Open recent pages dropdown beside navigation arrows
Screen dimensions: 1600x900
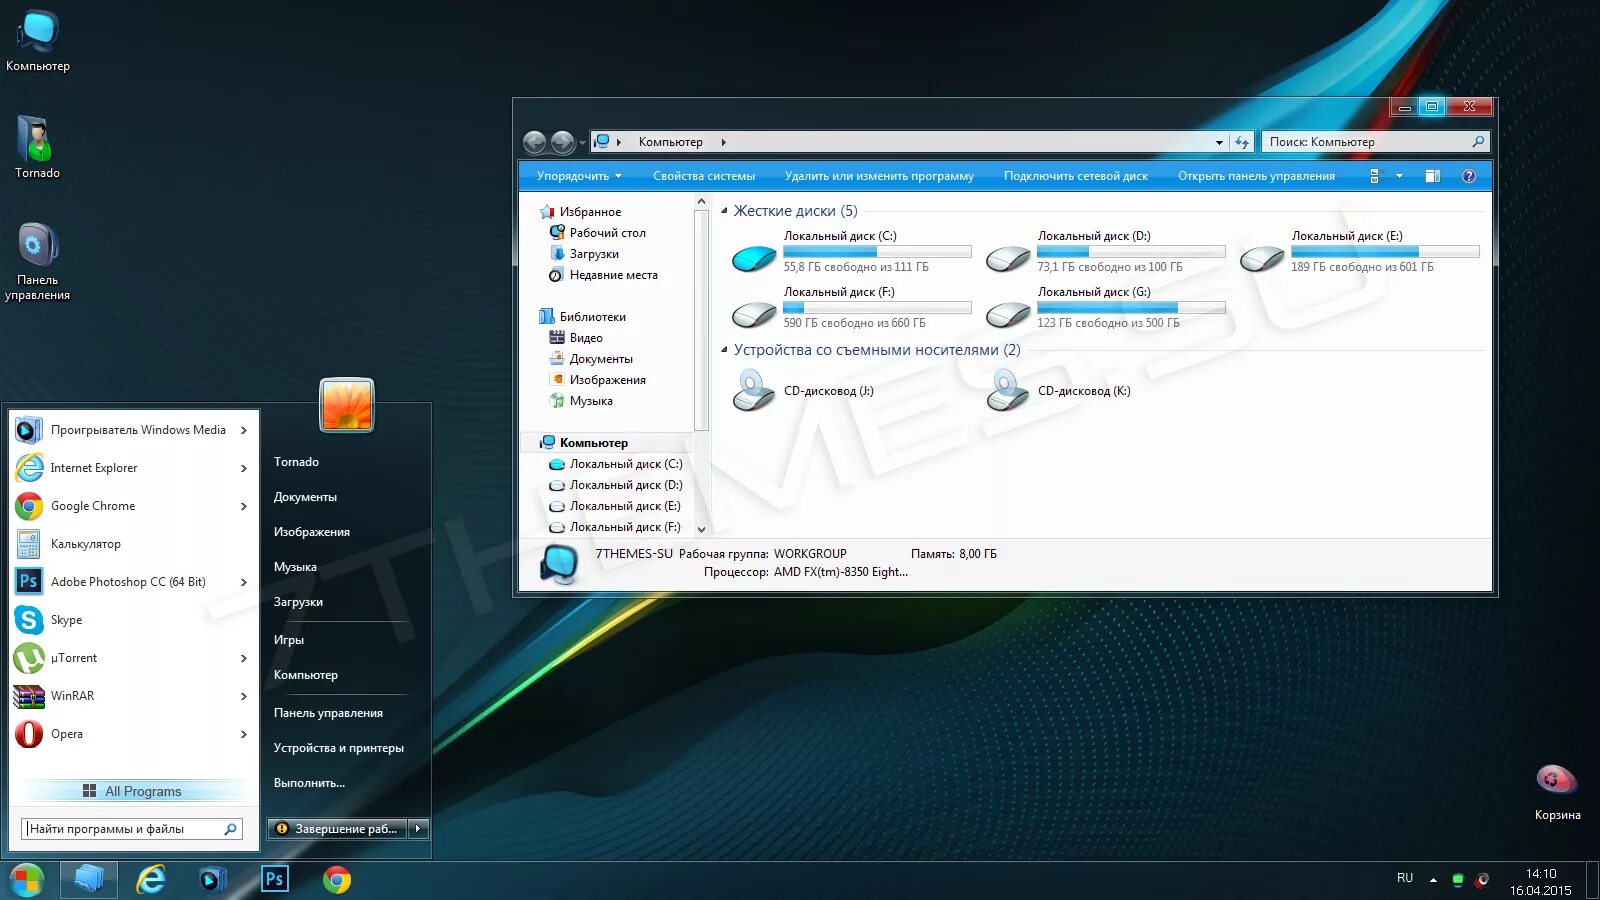point(582,143)
